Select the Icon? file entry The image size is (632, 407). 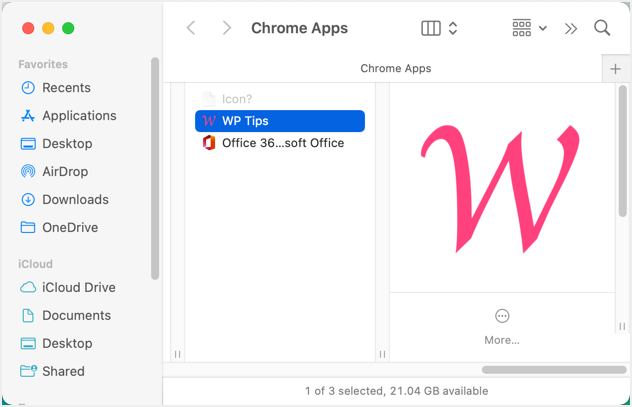[236, 99]
